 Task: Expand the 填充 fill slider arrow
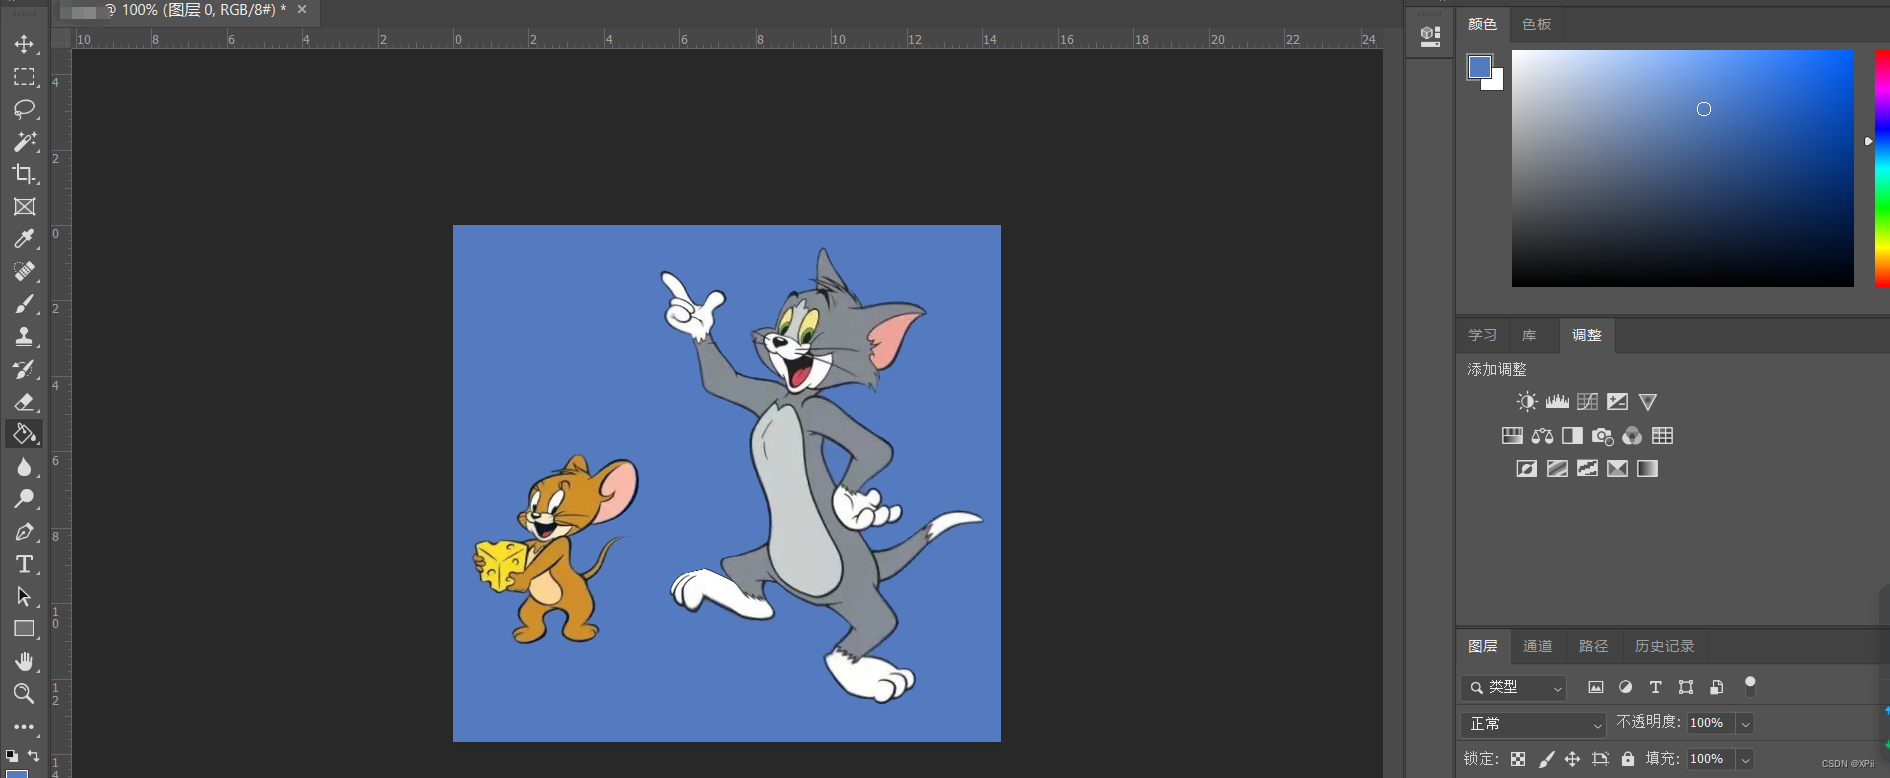click(x=1745, y=759)
